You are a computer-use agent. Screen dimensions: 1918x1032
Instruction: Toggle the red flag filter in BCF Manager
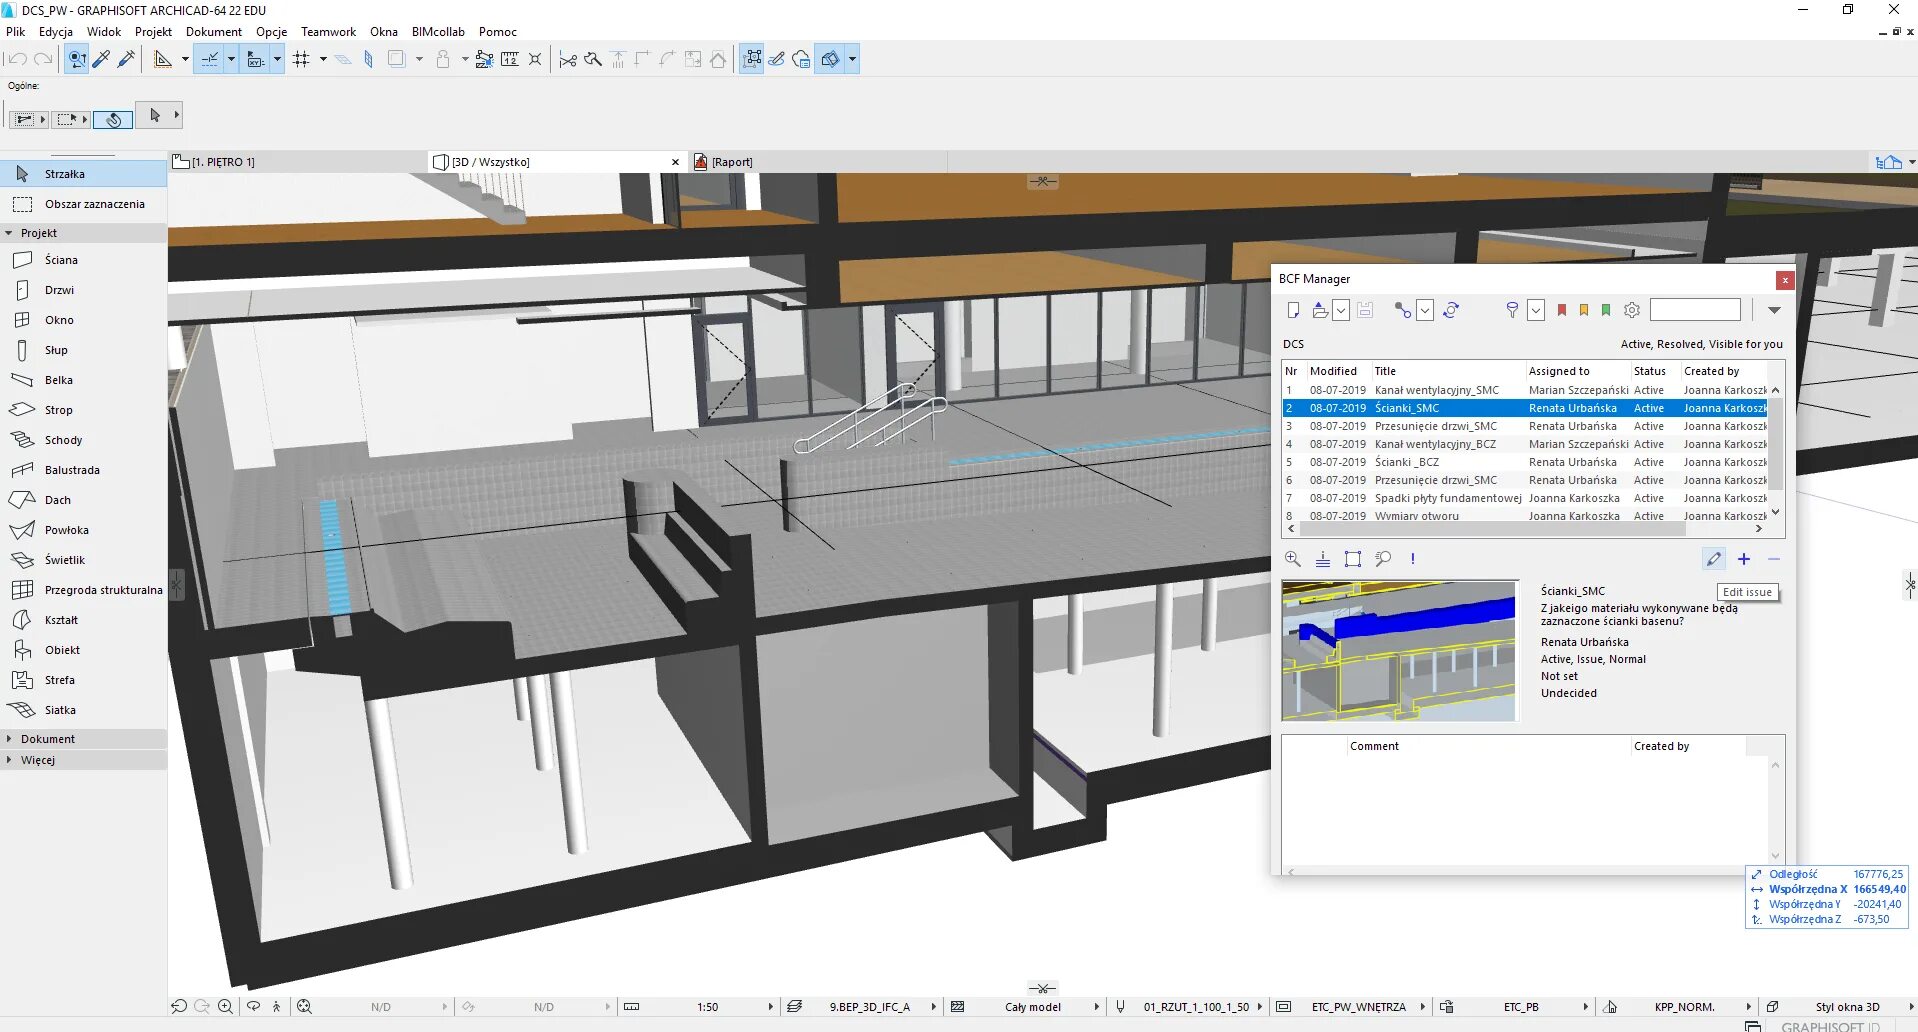[1562, 310]
